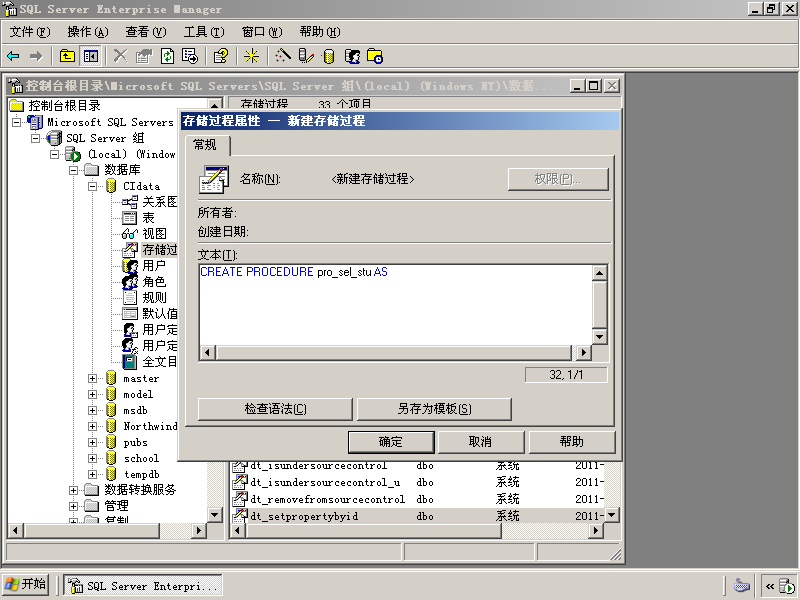Collapse the SQL Server 组 node
Image resolution: width=800 pixels, height=600 pixels.
[x=35, y=138]
